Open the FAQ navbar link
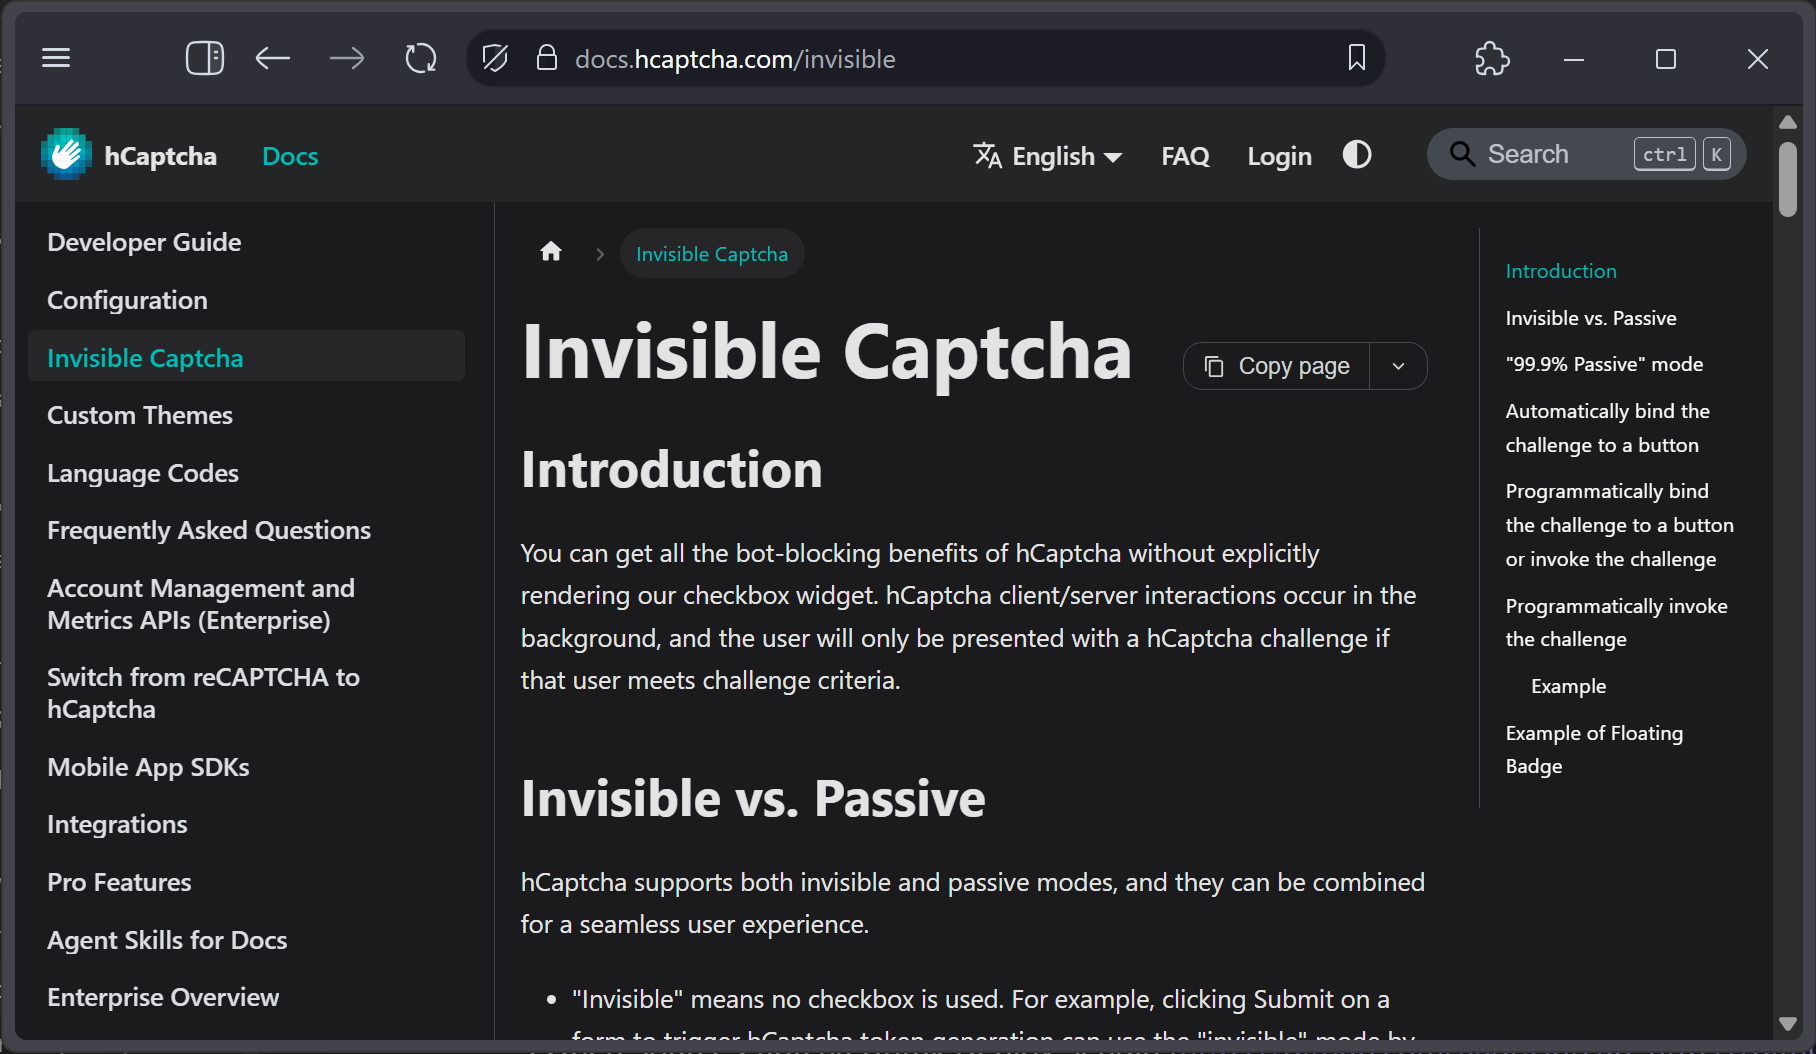This screenshot has width=1816, height=1054. 1185,156
